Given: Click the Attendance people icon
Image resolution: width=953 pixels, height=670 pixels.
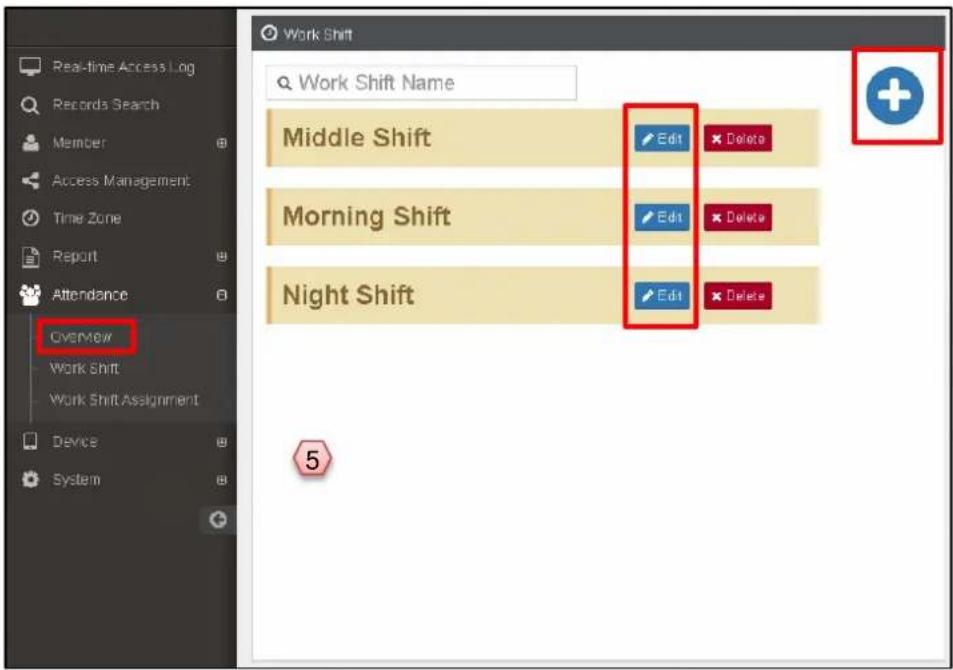Looking at the screenshot, I should point(30,295).
